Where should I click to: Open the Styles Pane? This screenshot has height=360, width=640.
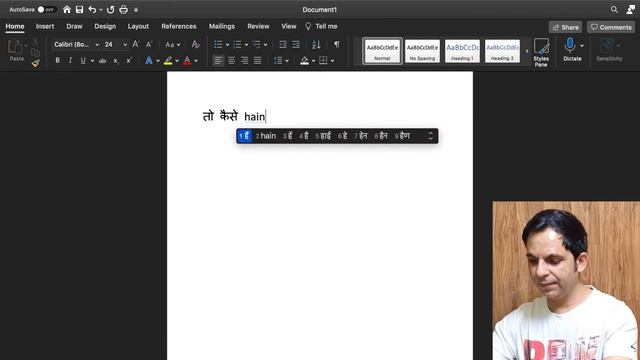coord(541,52)
